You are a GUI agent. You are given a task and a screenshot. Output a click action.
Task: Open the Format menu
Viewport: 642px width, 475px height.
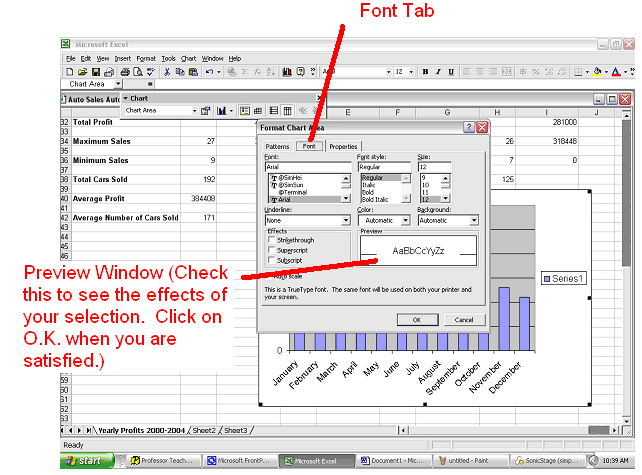click(146, 59)
